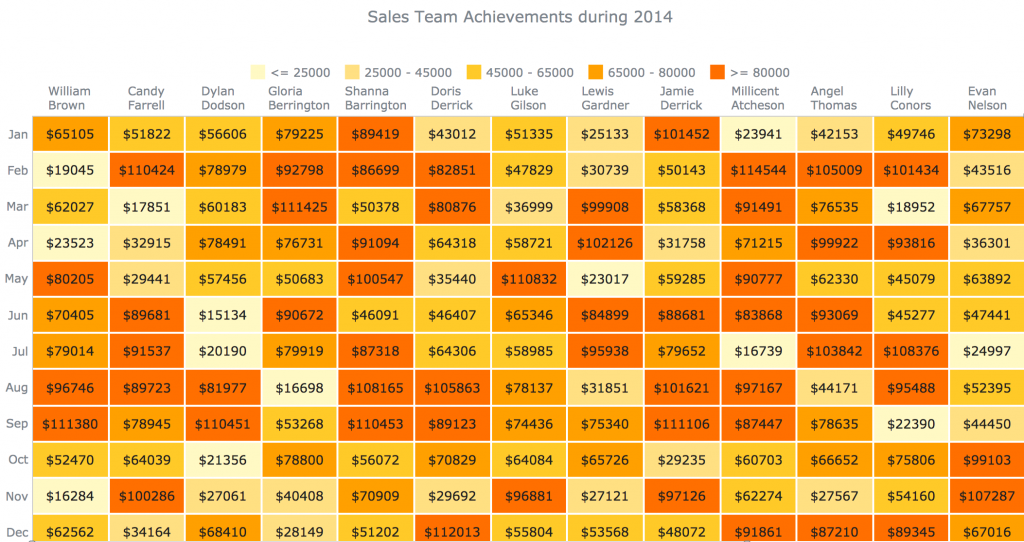Click the cell reading $110832
Image resolution: width=1024 pixels, height=542 pixels.
(528, 279)
